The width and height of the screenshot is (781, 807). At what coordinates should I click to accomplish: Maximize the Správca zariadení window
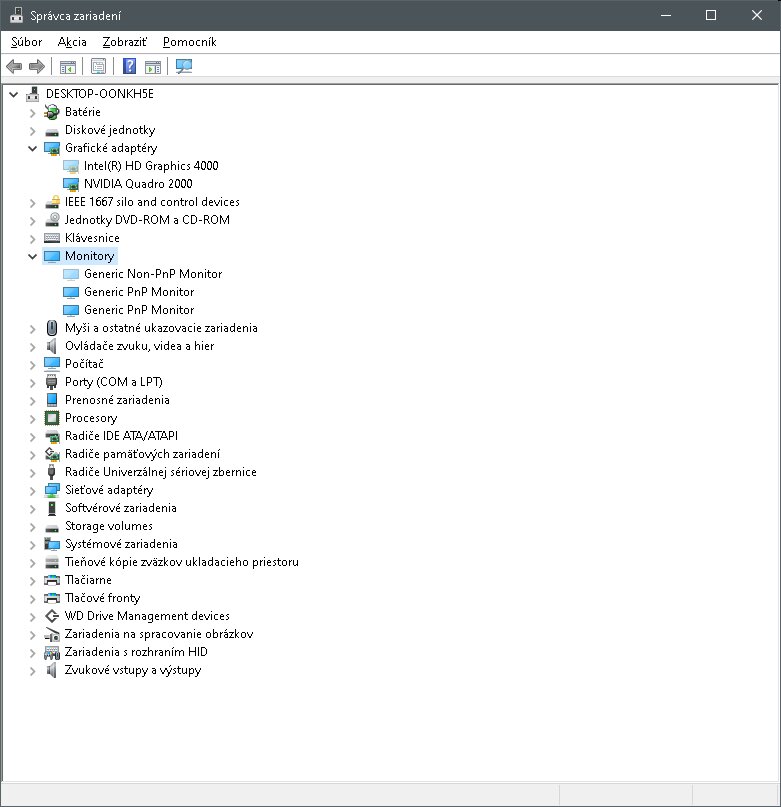pyautogui.click(x=711, y=15)
